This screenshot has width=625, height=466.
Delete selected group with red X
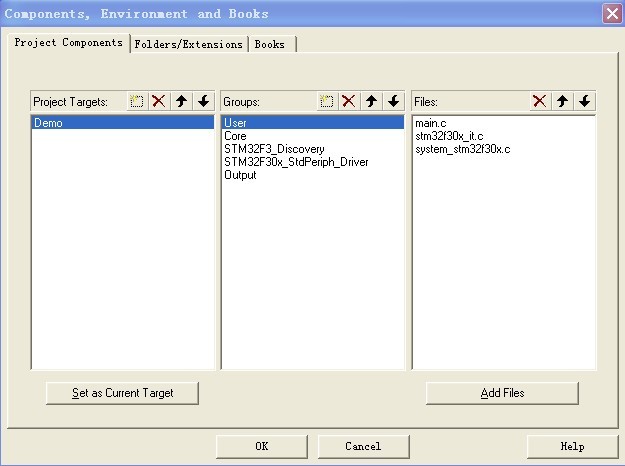click(348, 101)
